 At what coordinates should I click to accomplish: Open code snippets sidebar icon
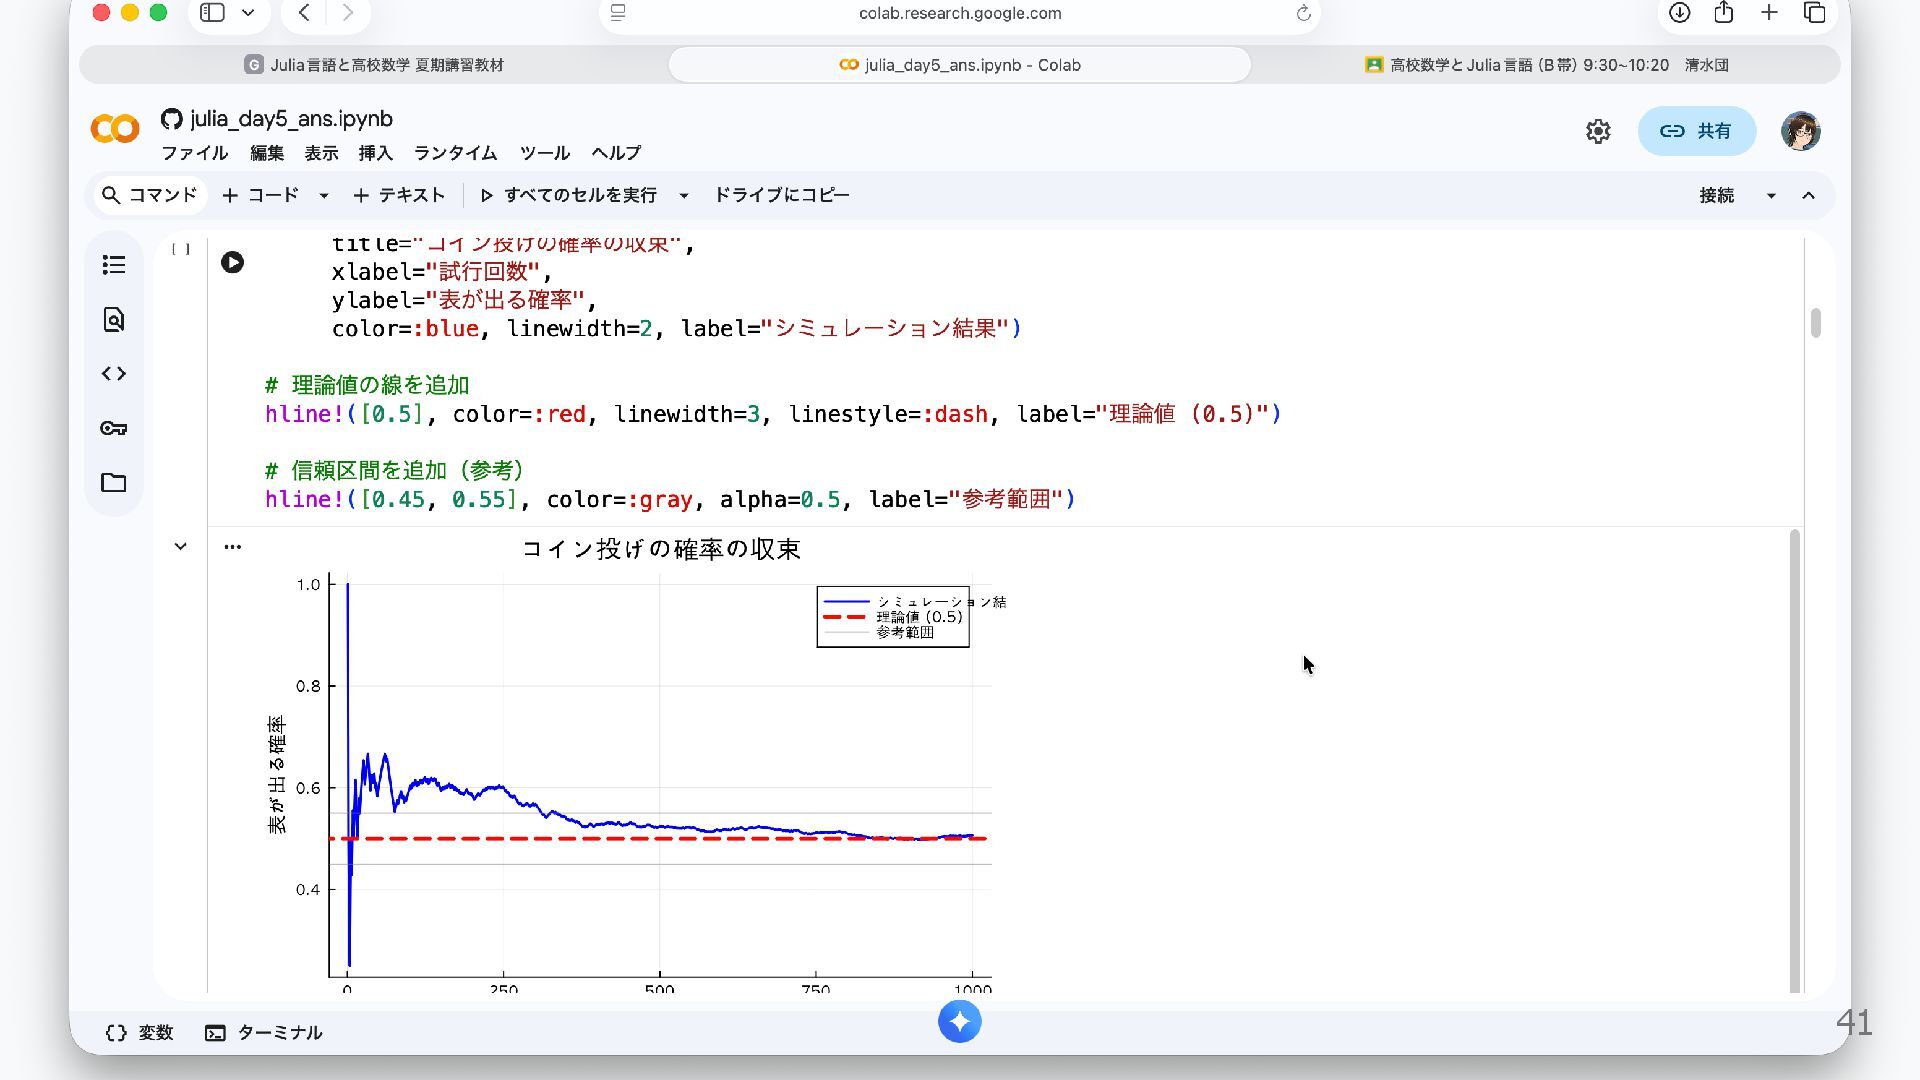[x=114, y=374]
